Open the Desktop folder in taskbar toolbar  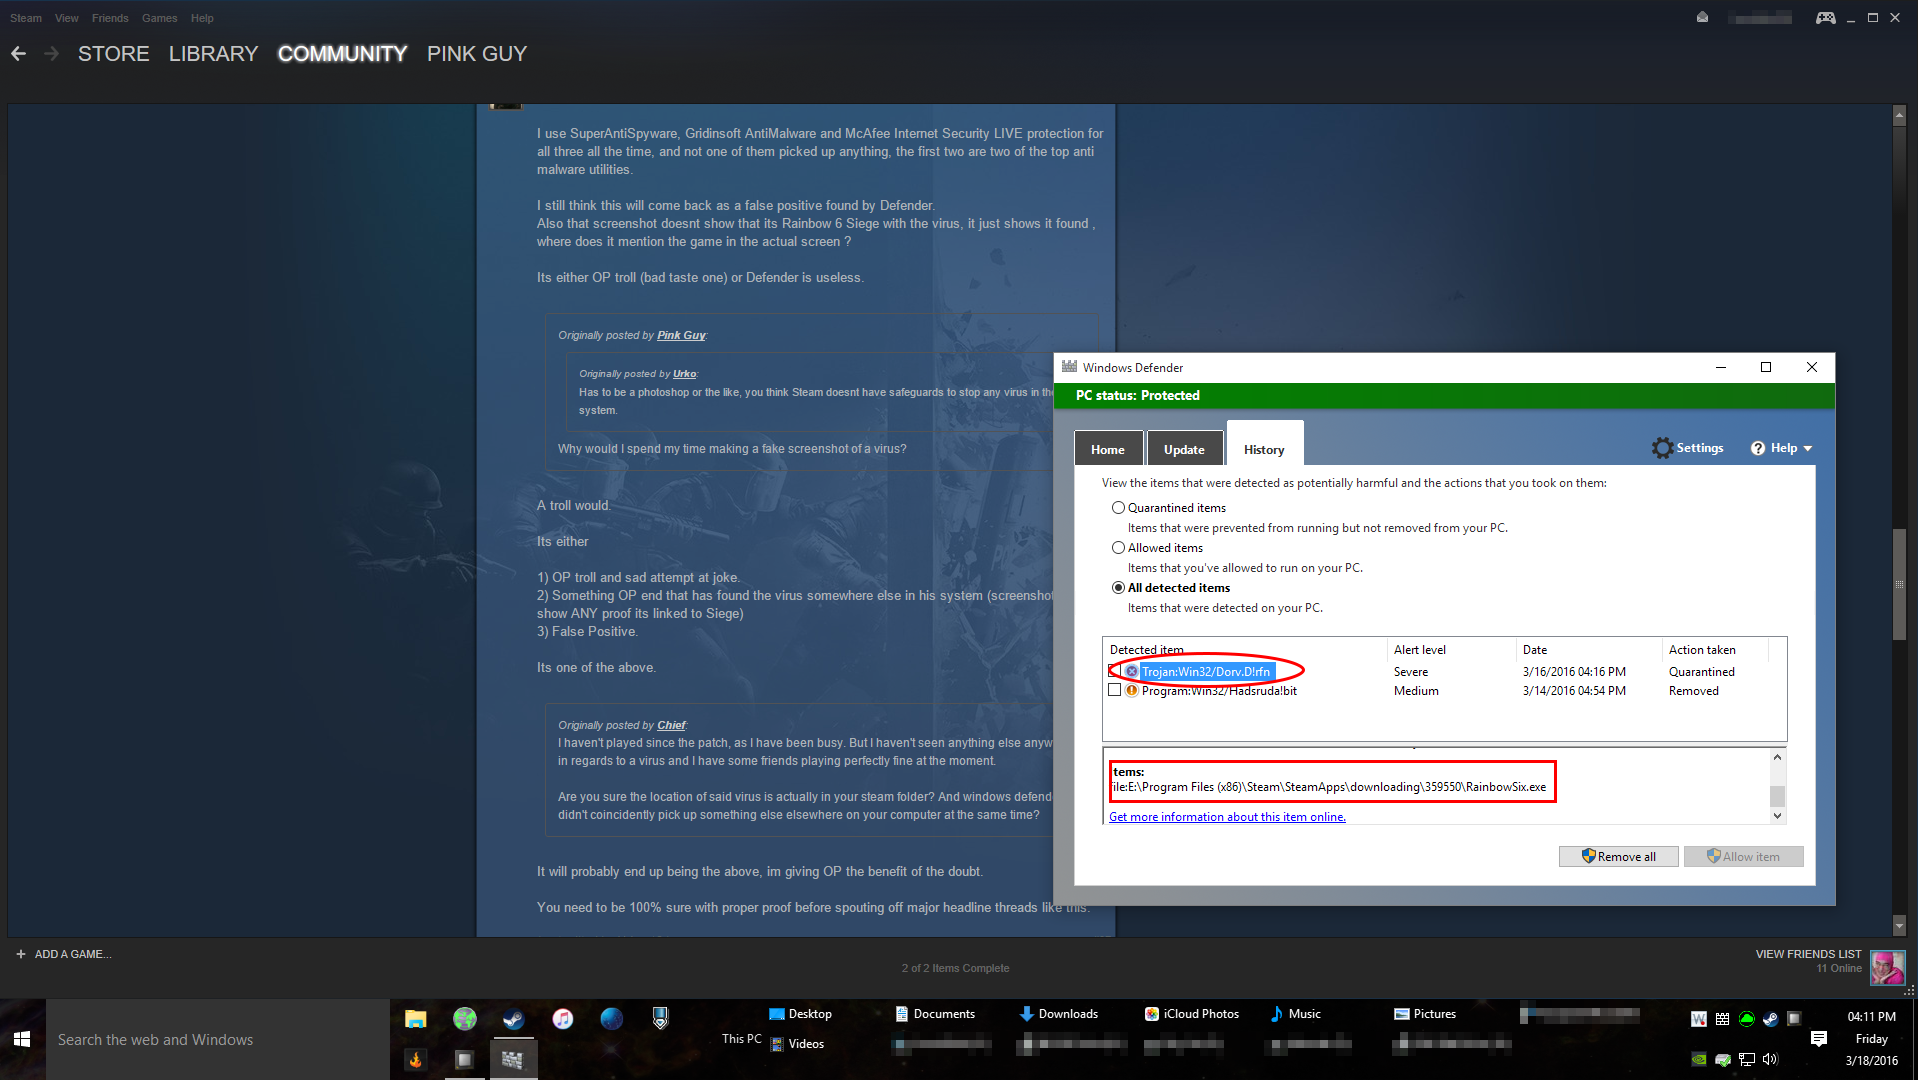click(x=800, y=1014)
